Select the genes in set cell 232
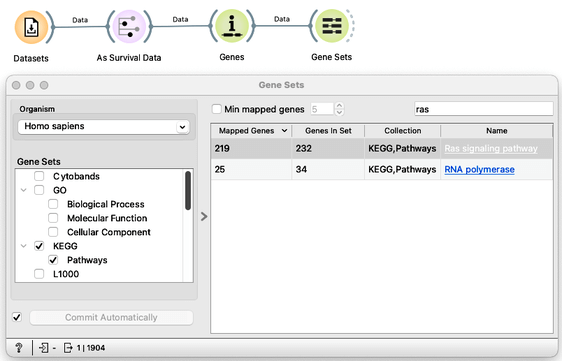Image resolution: width=562 pixels, height=361 pixels. [328, 148]
